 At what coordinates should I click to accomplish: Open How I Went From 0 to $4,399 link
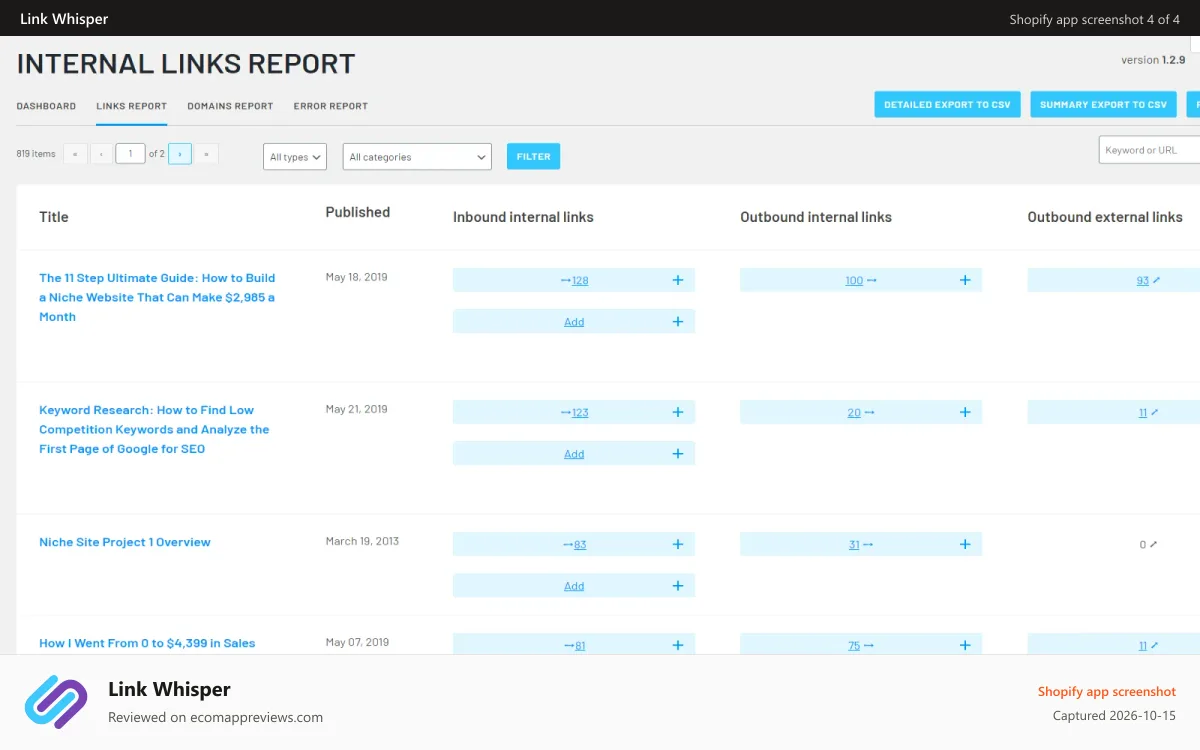147,643
